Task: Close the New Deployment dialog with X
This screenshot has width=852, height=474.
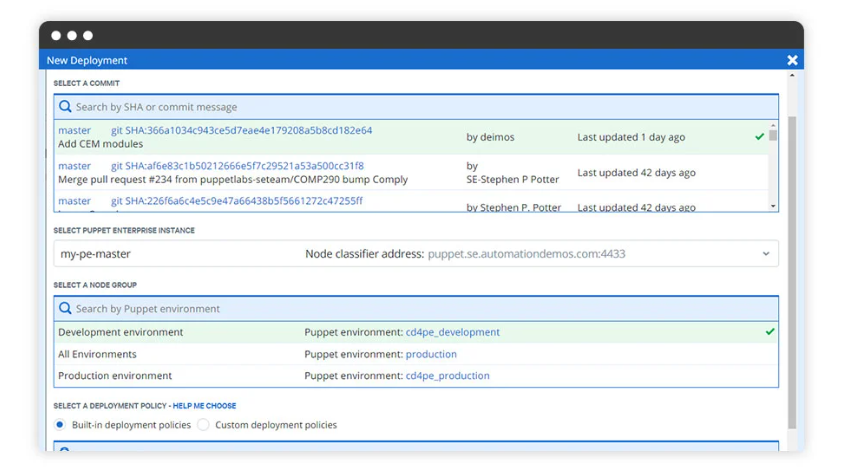Action: [792, 61]
